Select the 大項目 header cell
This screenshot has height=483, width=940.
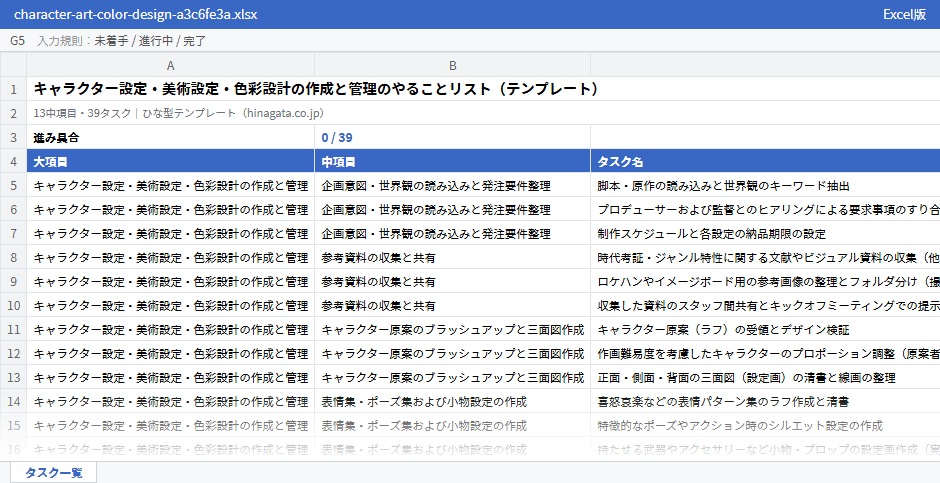click(x=170, y=161)
